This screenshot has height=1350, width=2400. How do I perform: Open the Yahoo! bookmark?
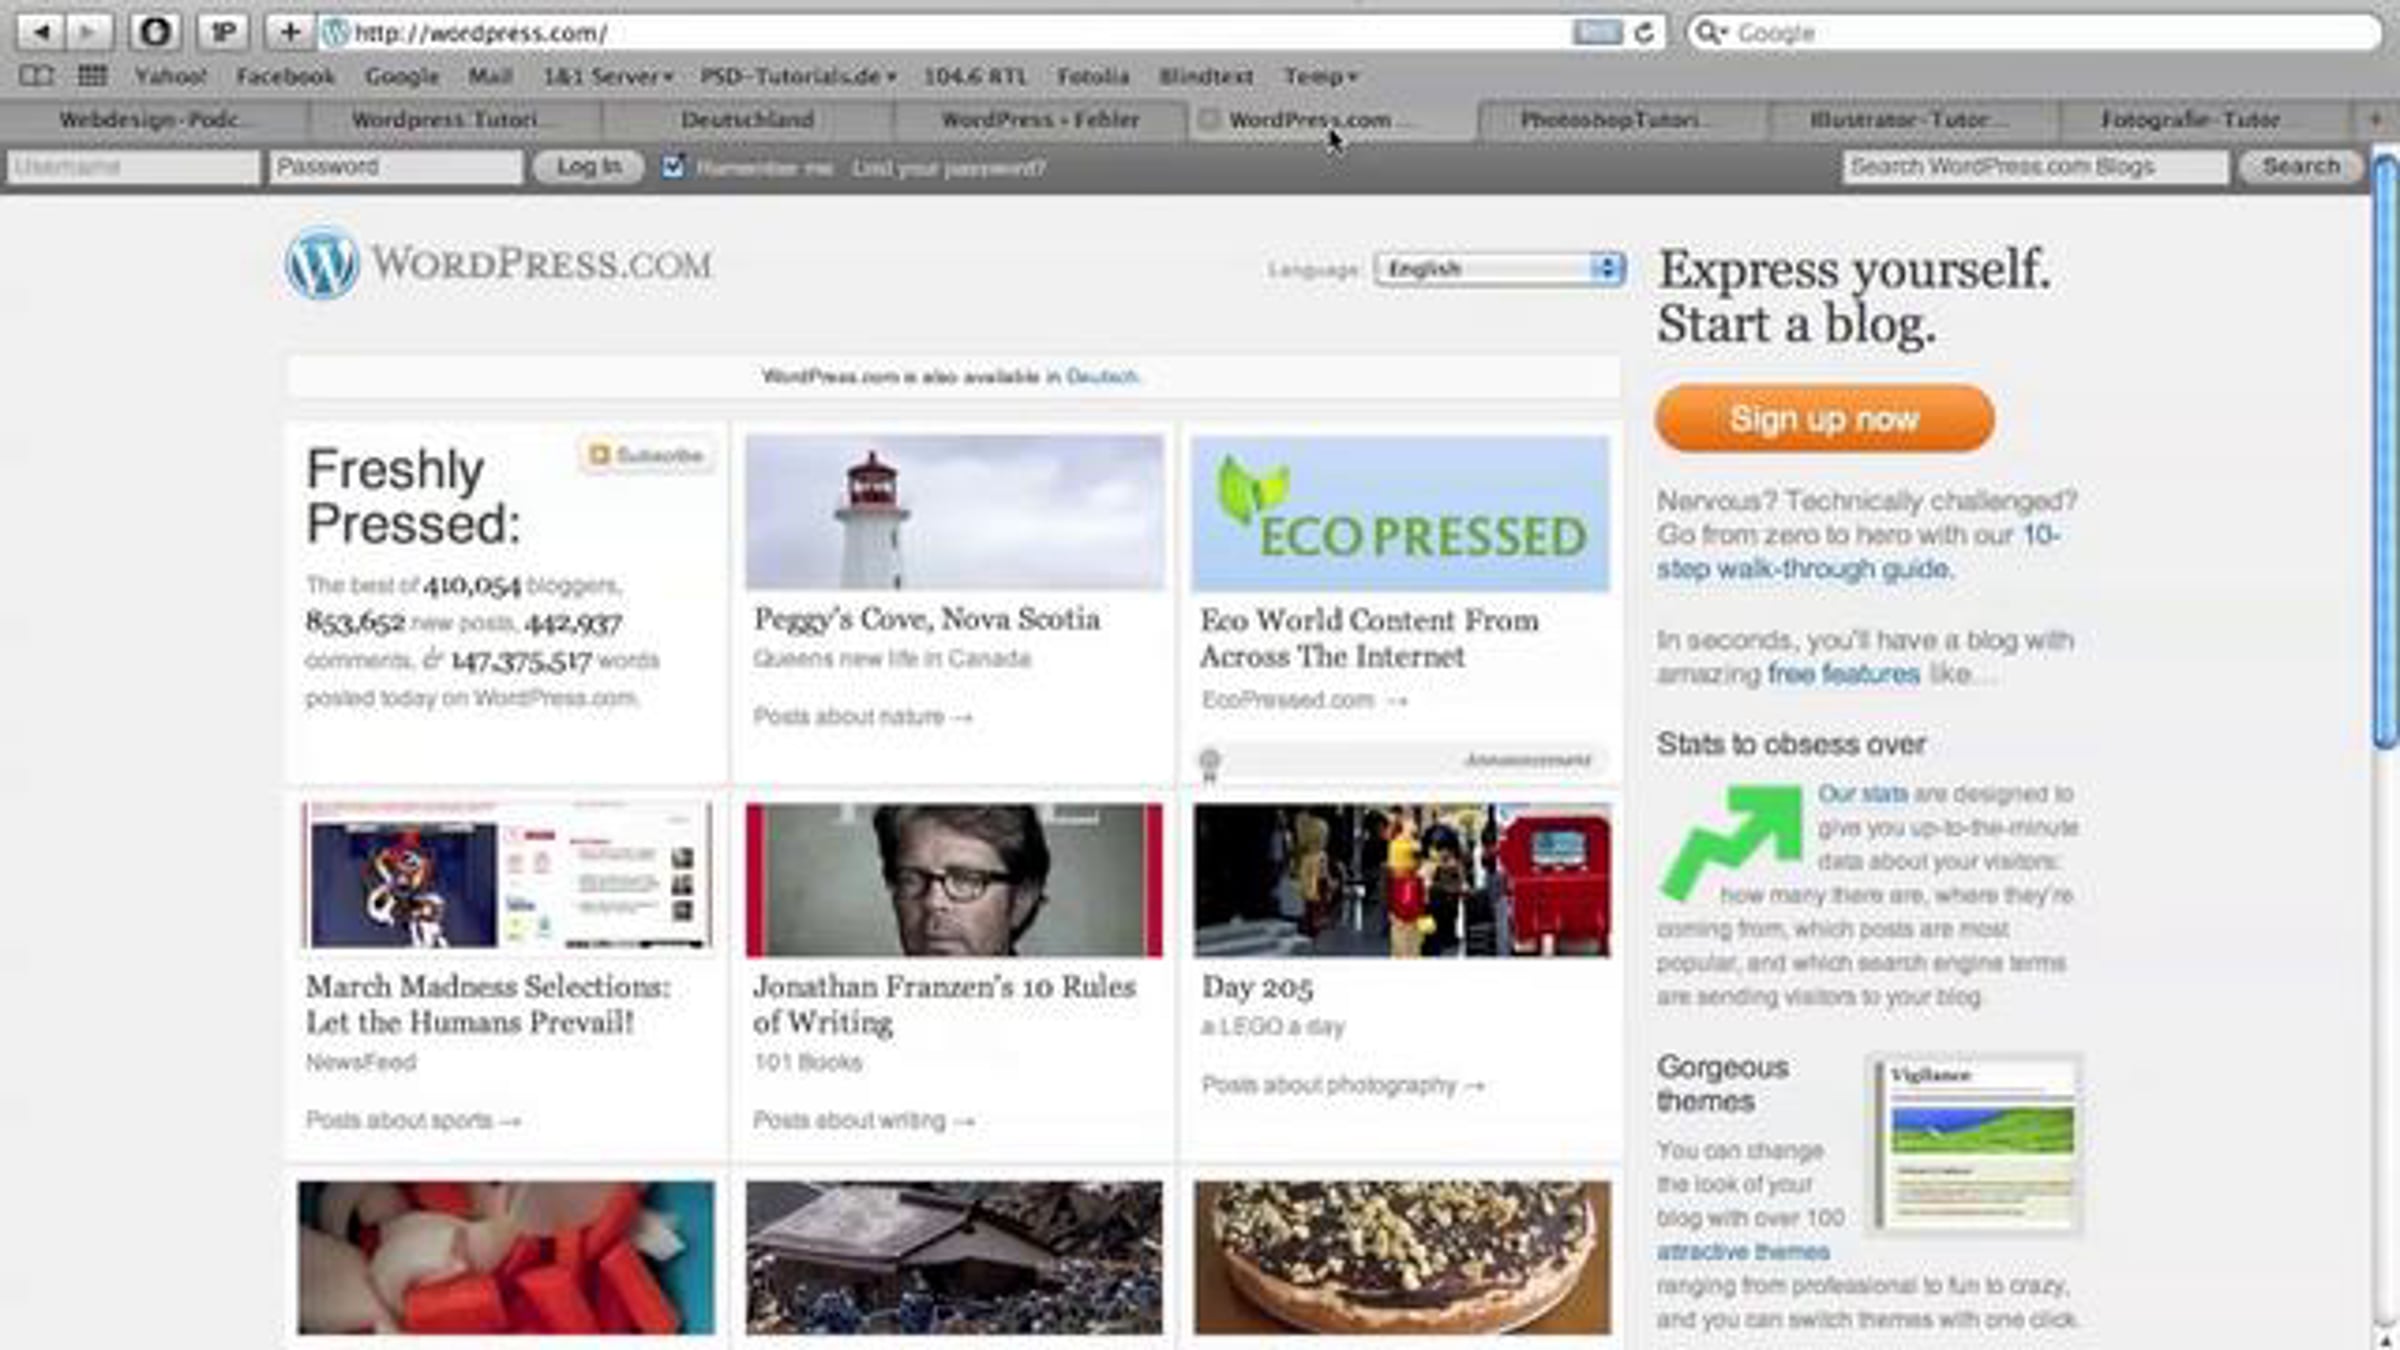171,76
